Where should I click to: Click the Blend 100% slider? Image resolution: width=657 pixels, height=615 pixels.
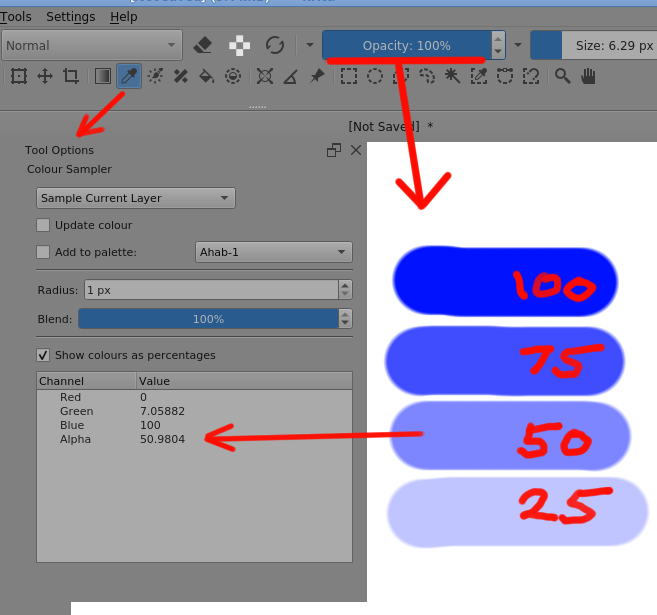click(208, 319)
